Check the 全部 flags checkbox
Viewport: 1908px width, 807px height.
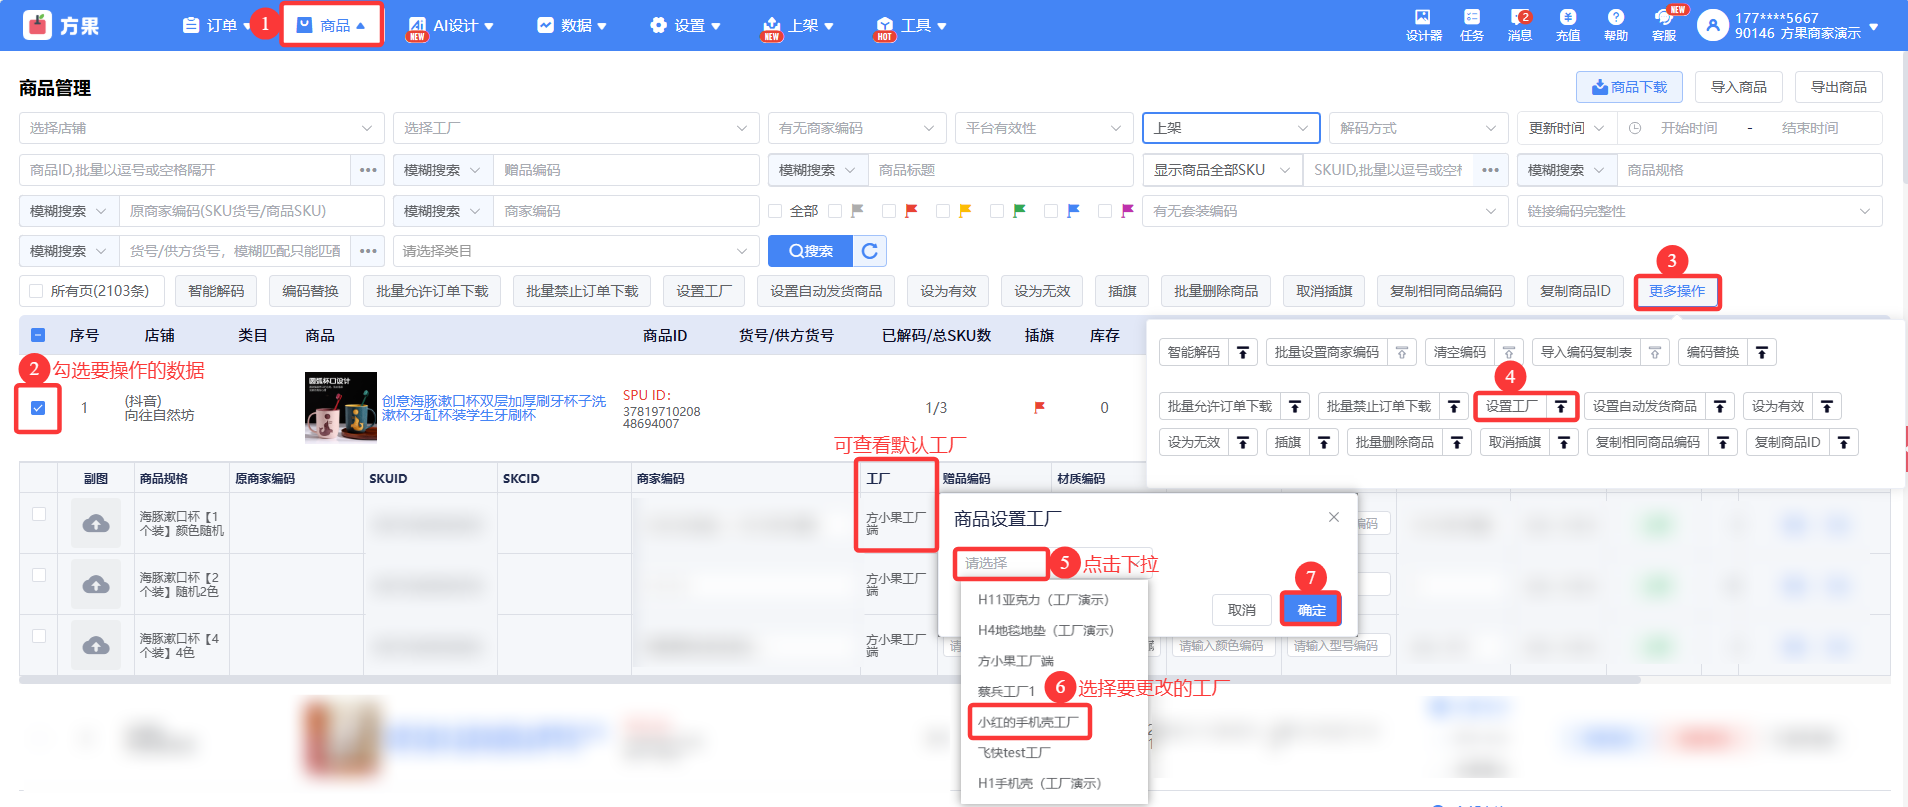click(x=775, y=211)
